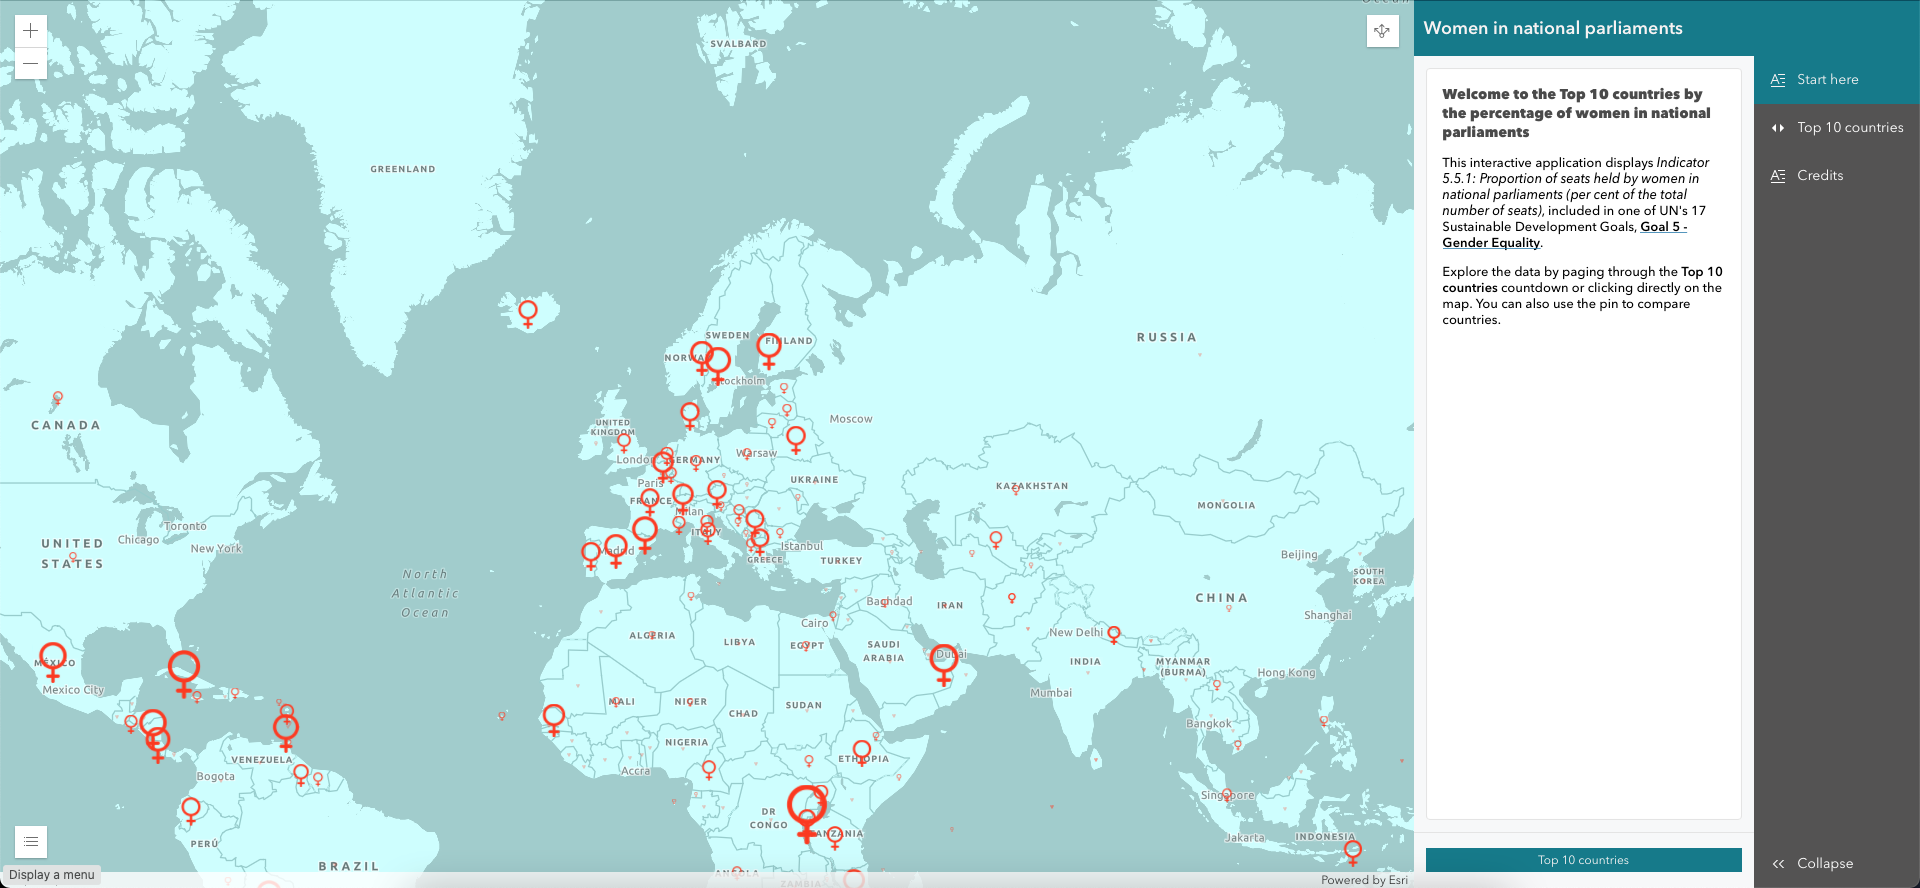The height and width of the screenshot is (888, 1920).
Task: Select the Ethiopia female symbol marker
Action: click(862, 752)
